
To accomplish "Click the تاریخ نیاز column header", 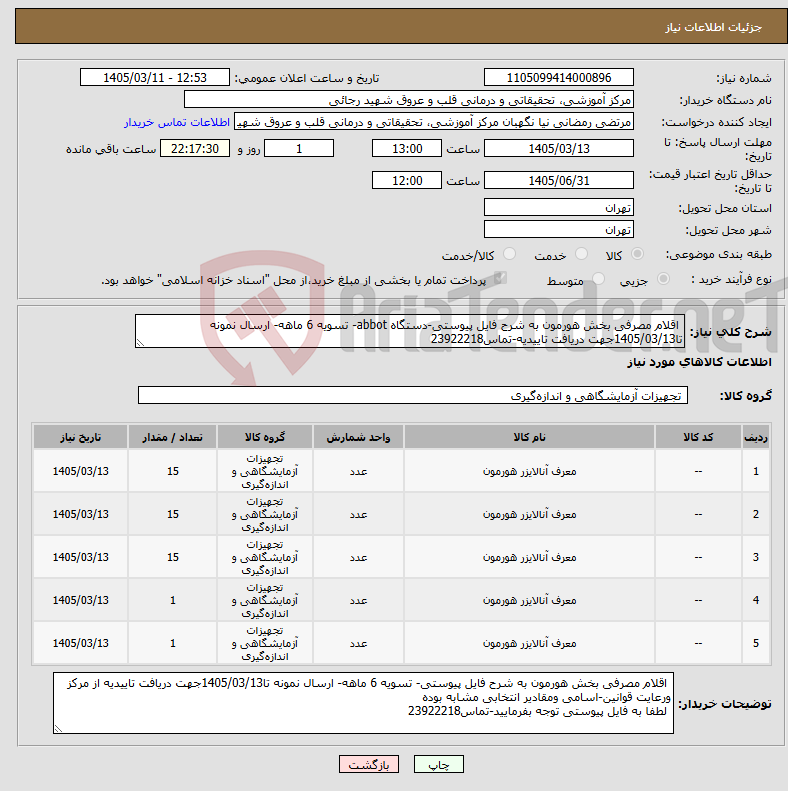I will [80, 437].
